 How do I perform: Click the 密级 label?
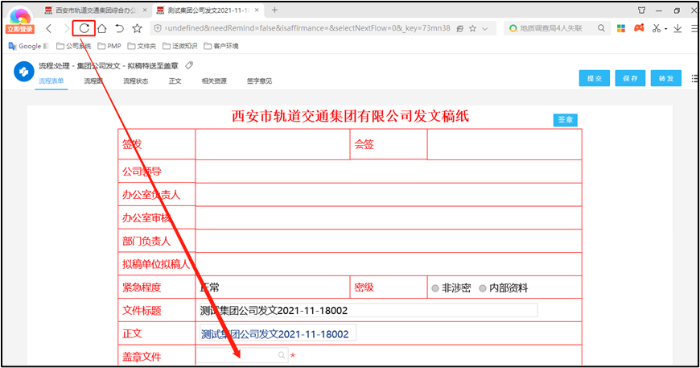click(364, 288)
